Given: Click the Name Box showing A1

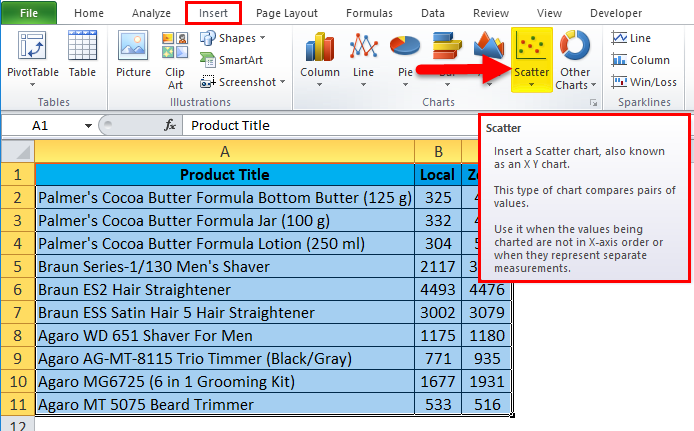Looking at the screenshot, I should [42, 126].
